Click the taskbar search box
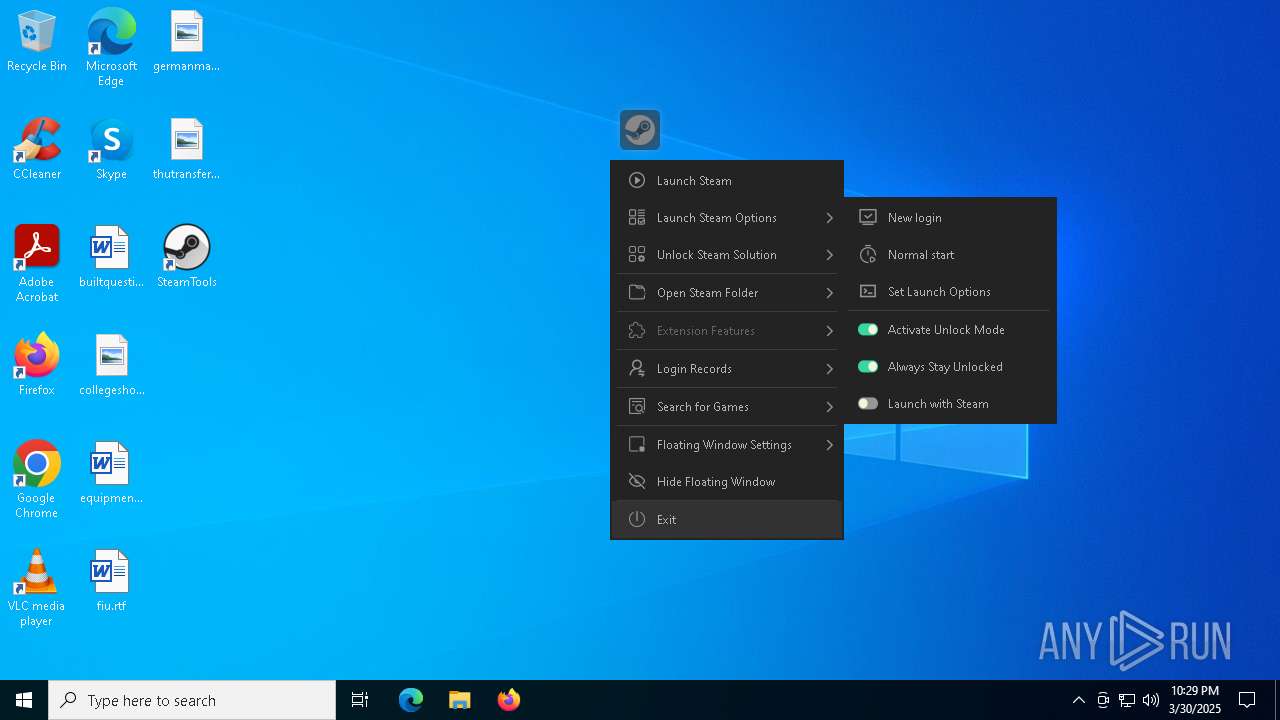Viewport: 1280px width, 720px height. [192, 700]
